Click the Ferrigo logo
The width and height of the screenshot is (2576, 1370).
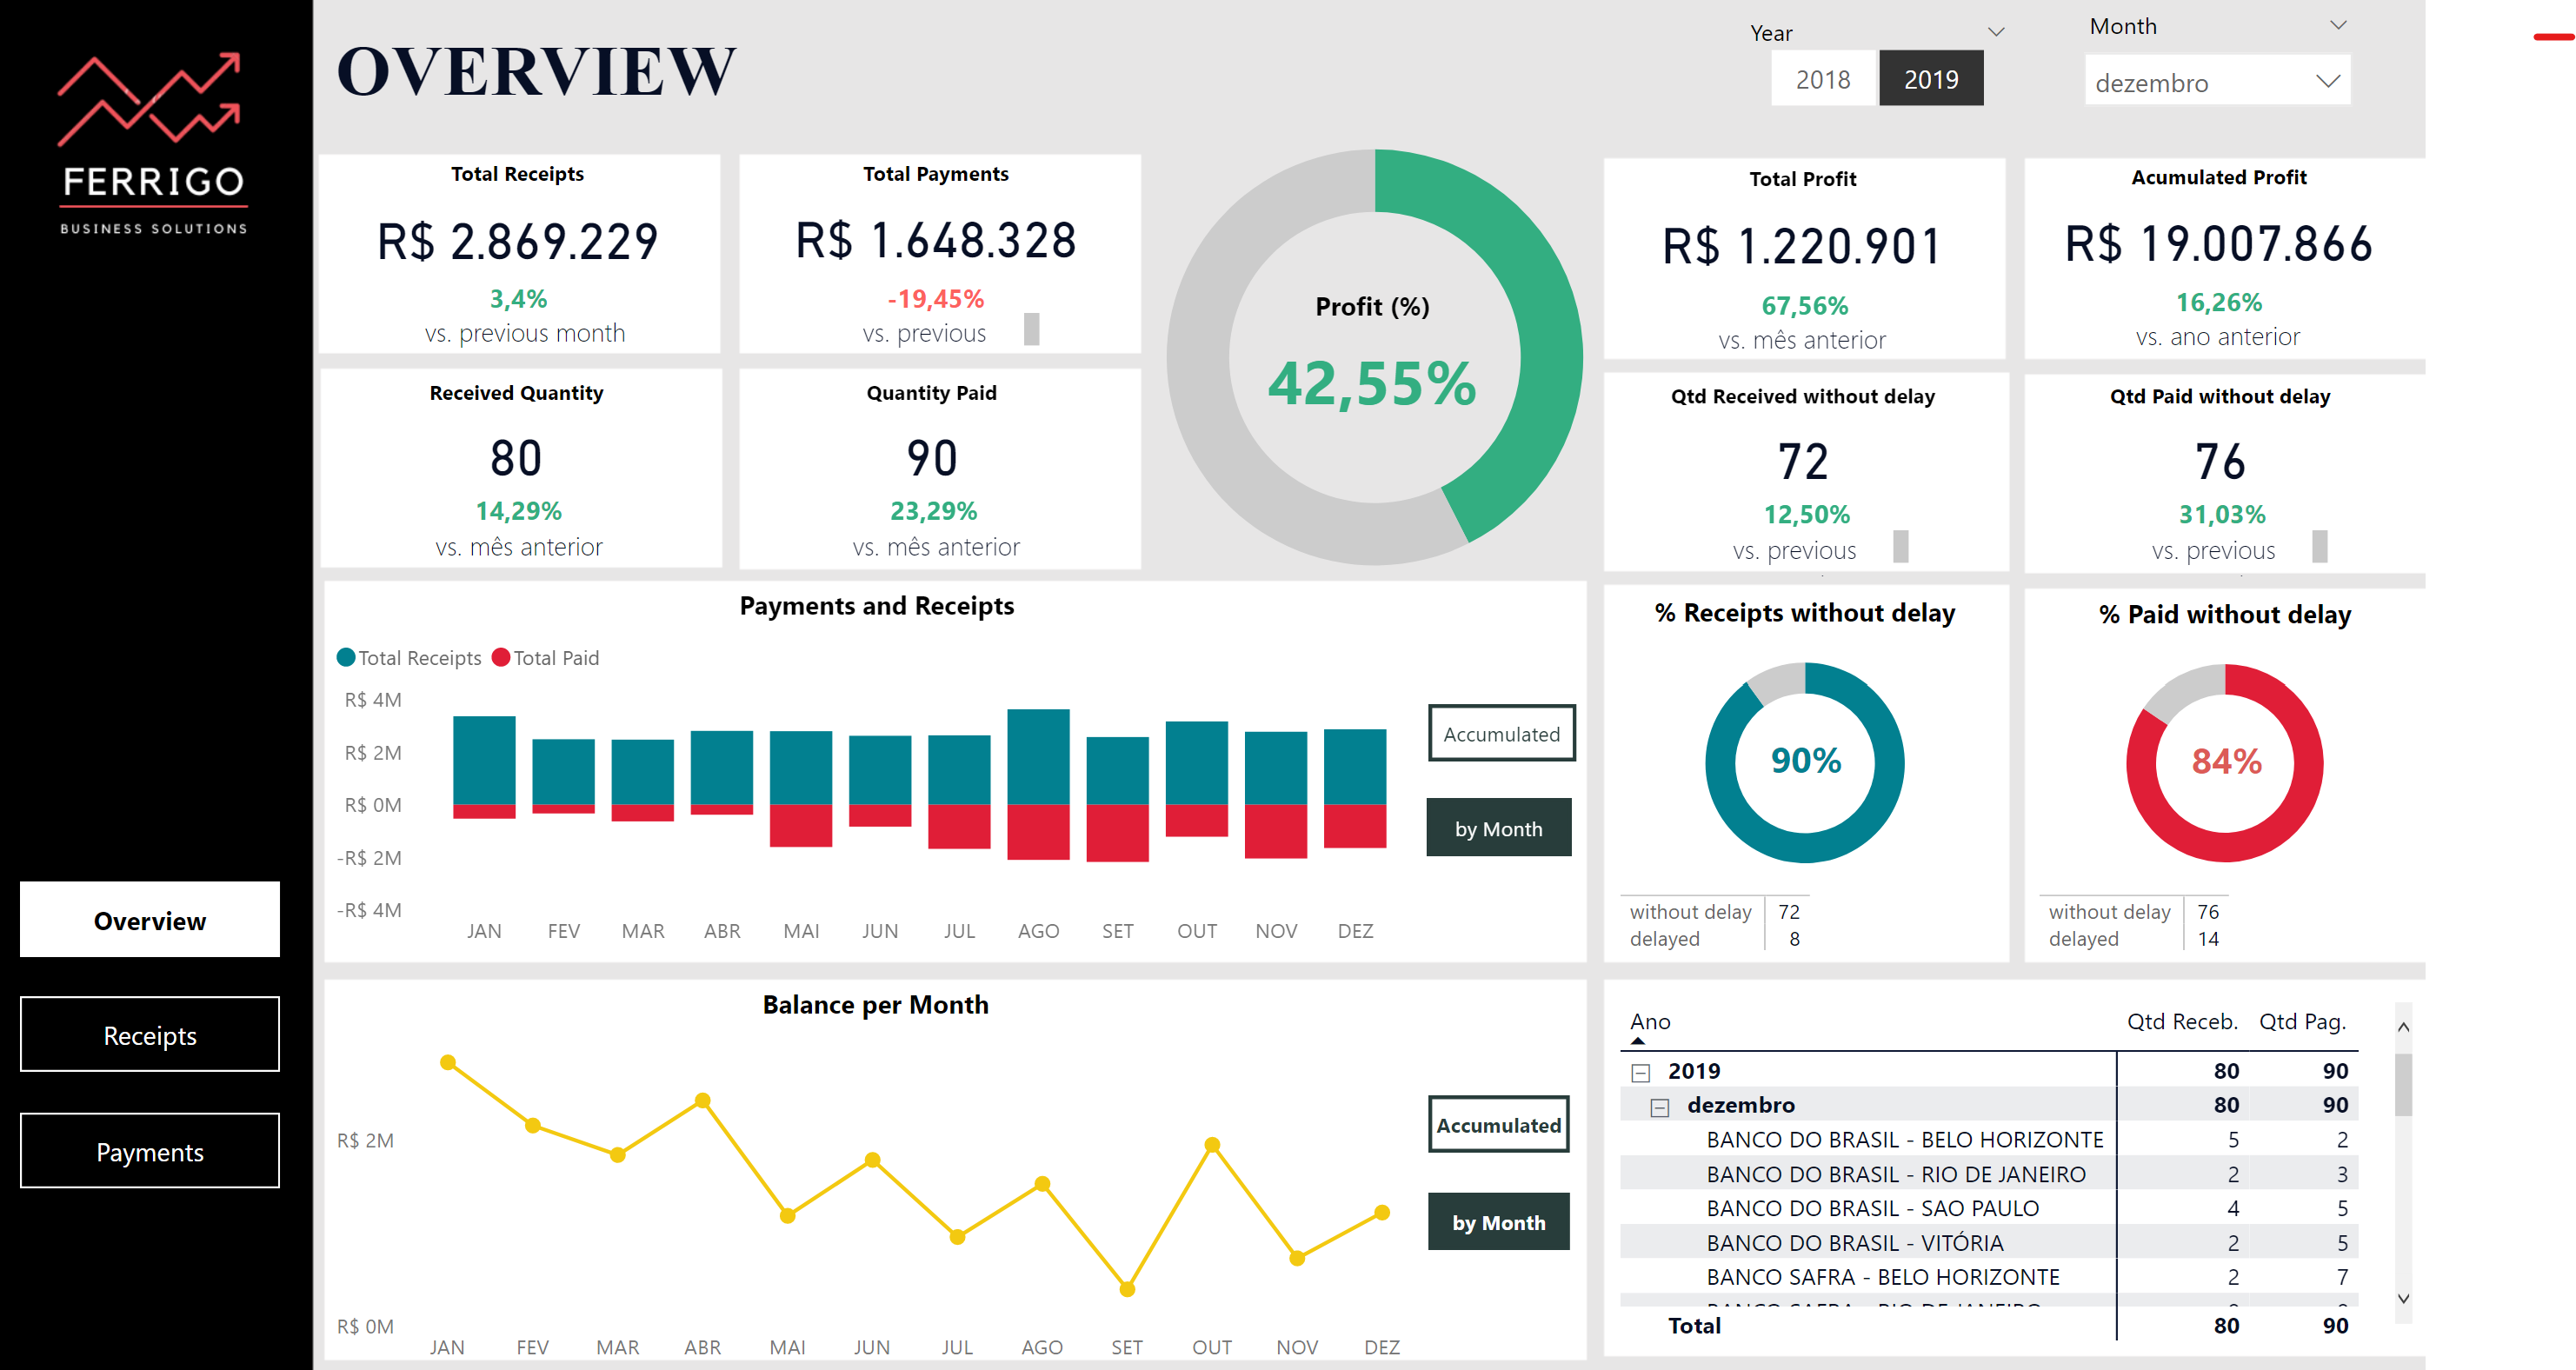(150, 140)
